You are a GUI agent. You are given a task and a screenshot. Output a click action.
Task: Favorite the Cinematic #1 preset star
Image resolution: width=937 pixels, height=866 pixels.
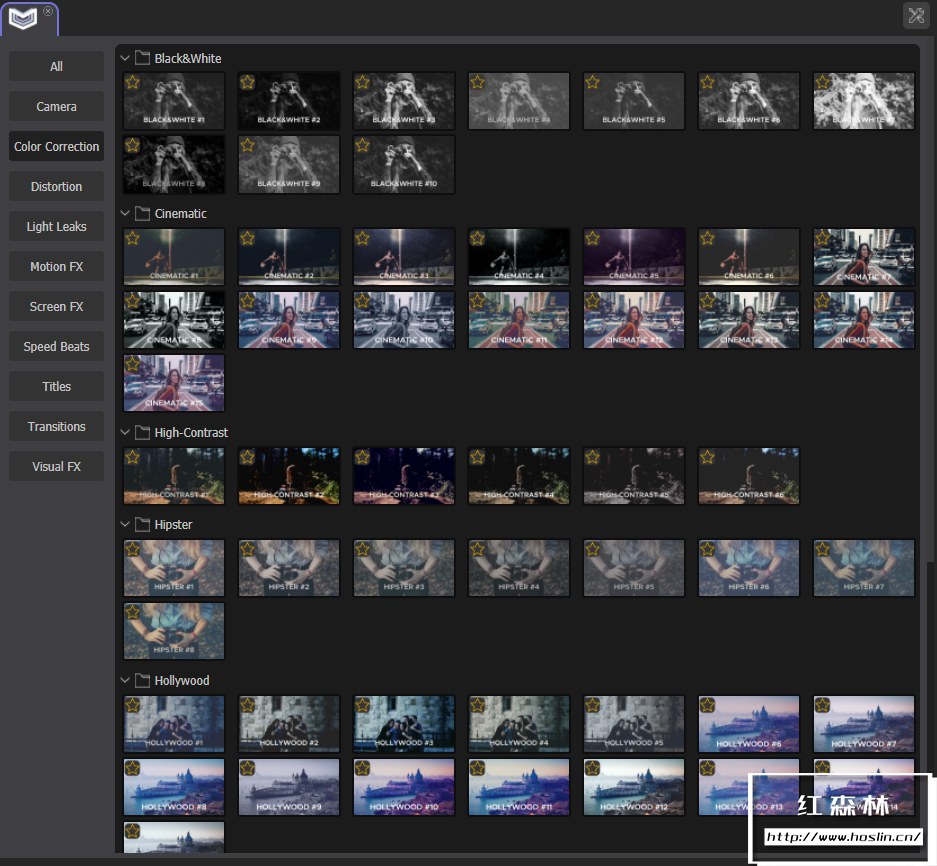coord(133,238)
